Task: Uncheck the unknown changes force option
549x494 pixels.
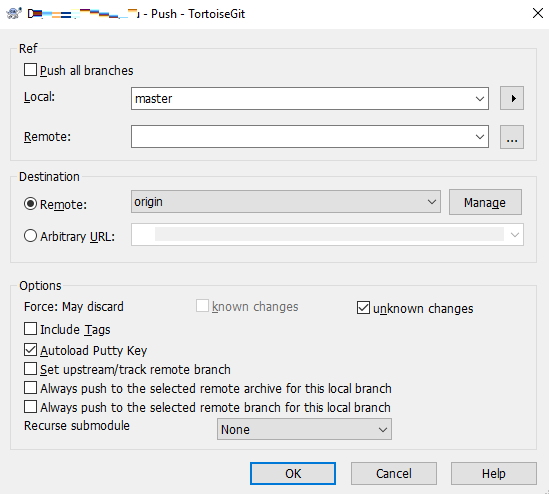Action: [x=363, y=307]
